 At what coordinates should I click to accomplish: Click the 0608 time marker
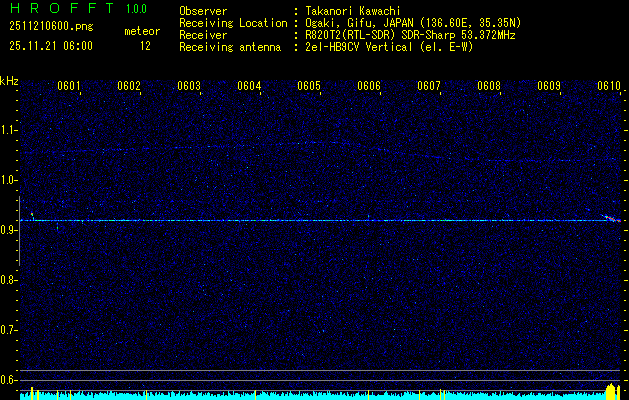489,86
